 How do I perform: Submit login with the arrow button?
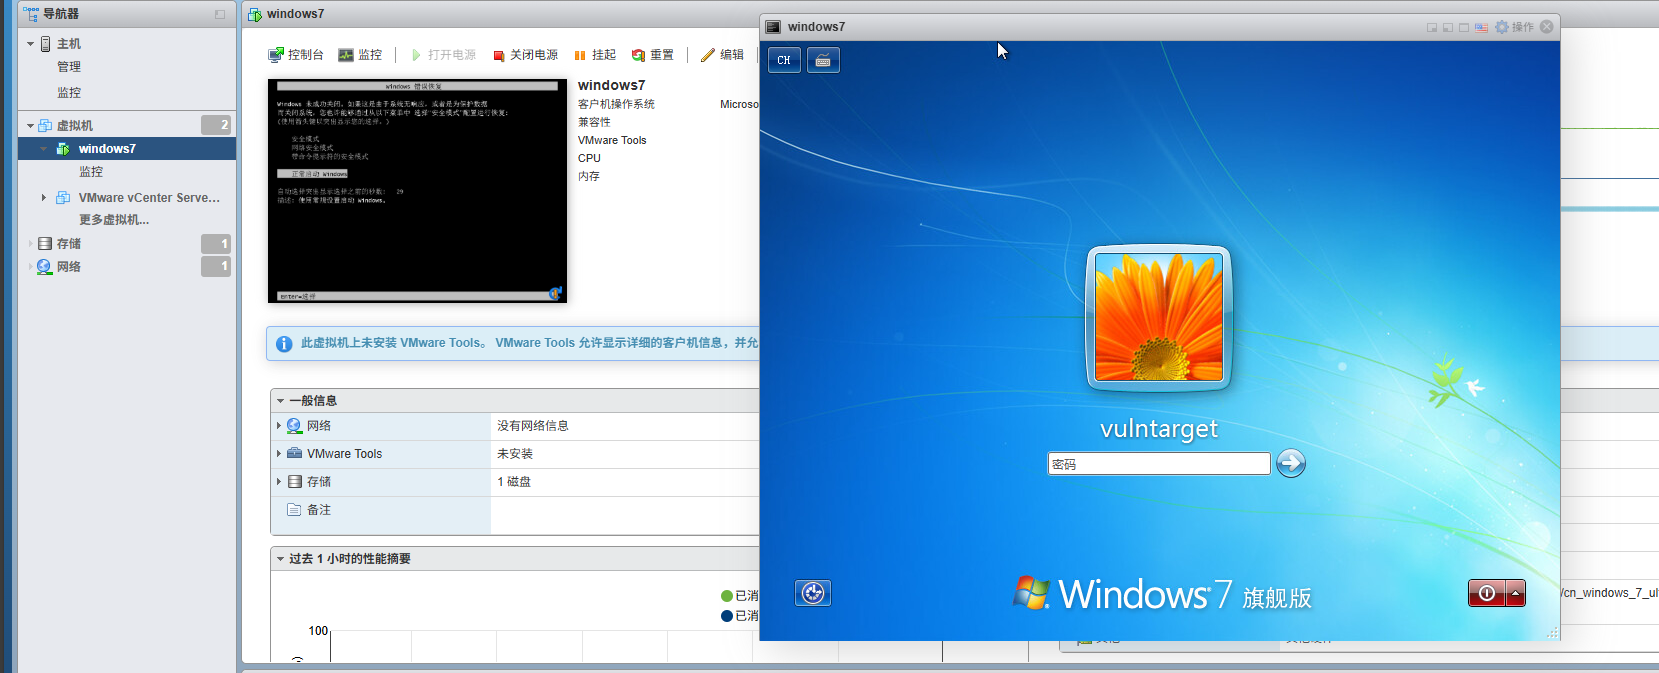tap(1291, 463)
